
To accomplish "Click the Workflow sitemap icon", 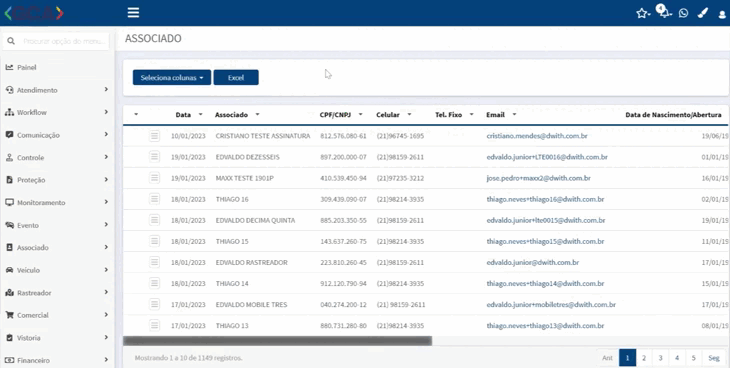I will (x=9, y=112).
